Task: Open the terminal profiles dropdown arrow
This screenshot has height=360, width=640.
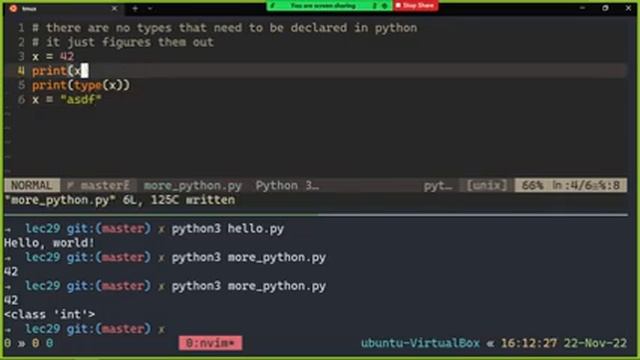Action: [150, 8]
